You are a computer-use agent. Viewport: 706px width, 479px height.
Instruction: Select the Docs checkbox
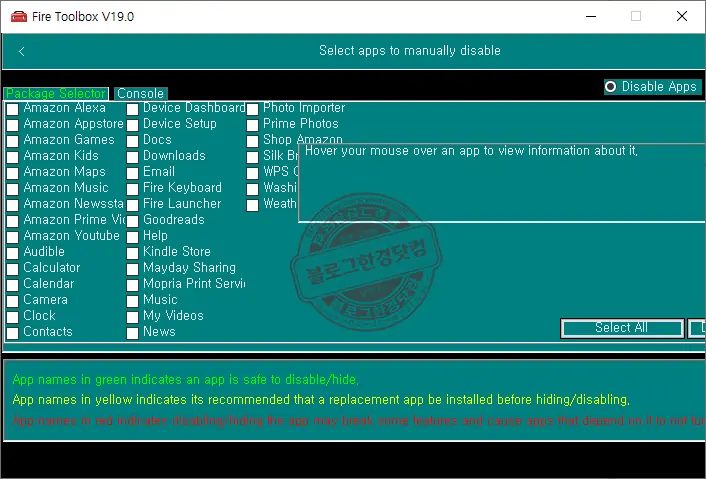click(132, 141)
